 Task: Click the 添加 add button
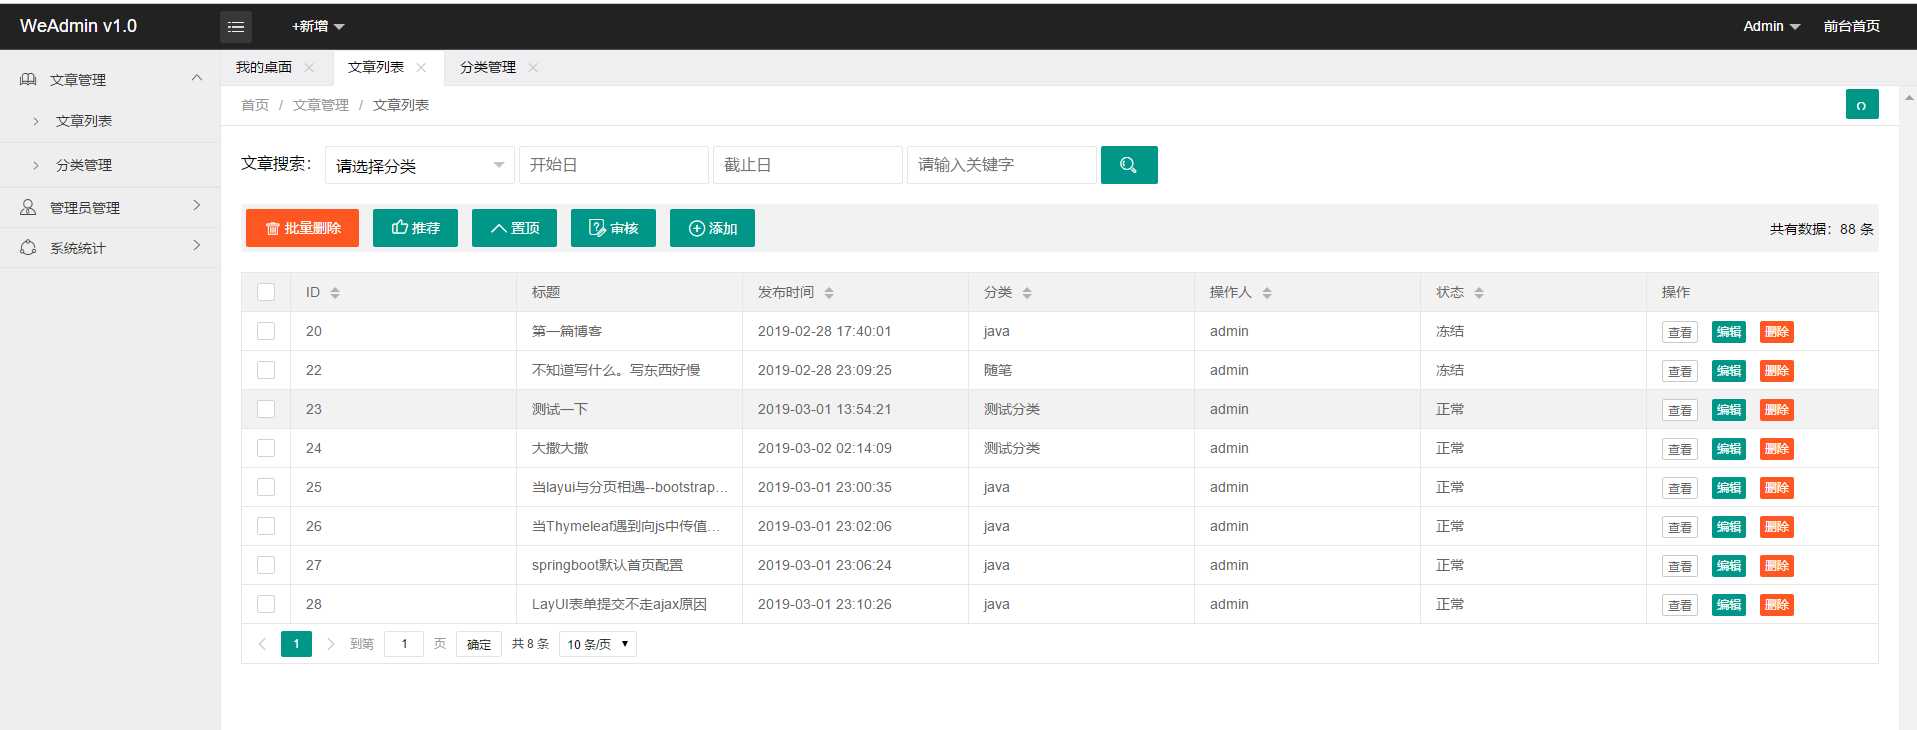coord(712,228)
